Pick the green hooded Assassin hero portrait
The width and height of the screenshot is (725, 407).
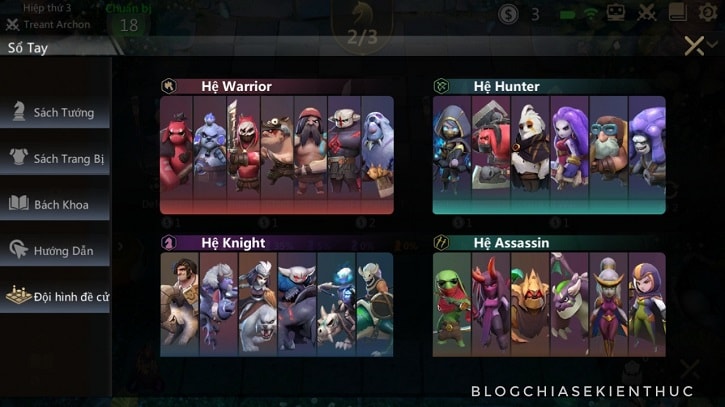452,304
